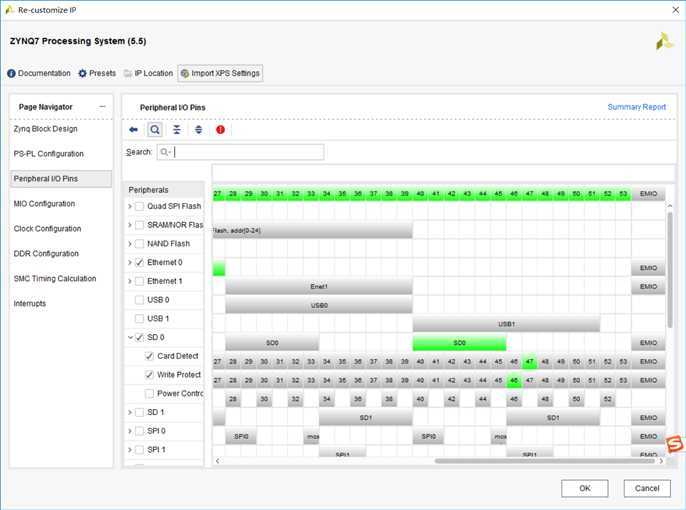Image resolution: width=686 pixels, height=510 pixels.
Task: Click EMIO option in Ethernet 0 row
Action: (648, 268)
